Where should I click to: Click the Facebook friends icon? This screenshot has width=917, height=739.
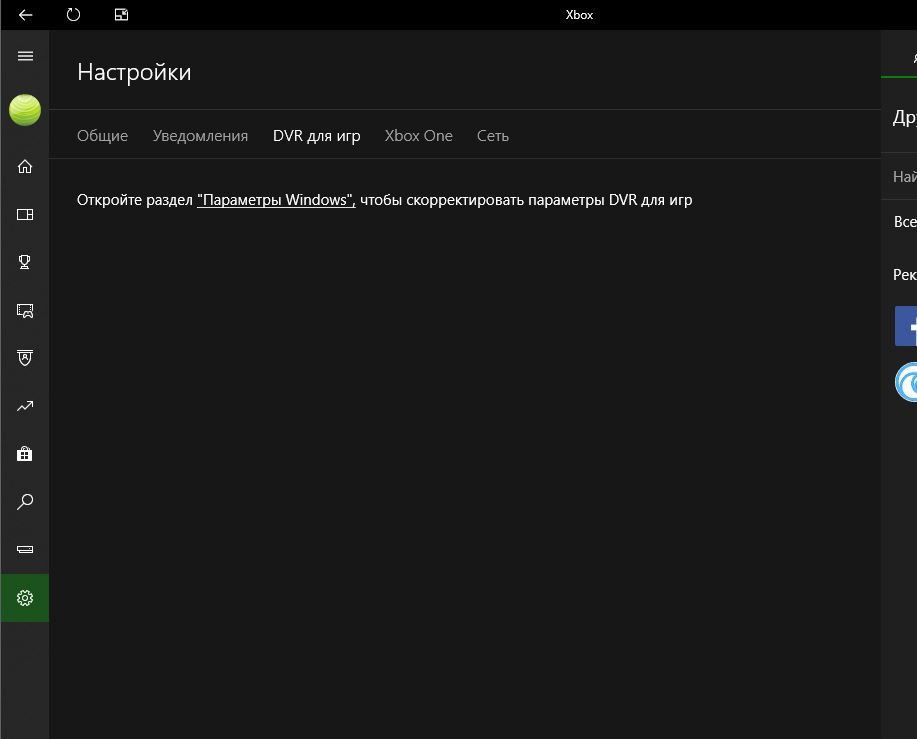click(906, 326)
